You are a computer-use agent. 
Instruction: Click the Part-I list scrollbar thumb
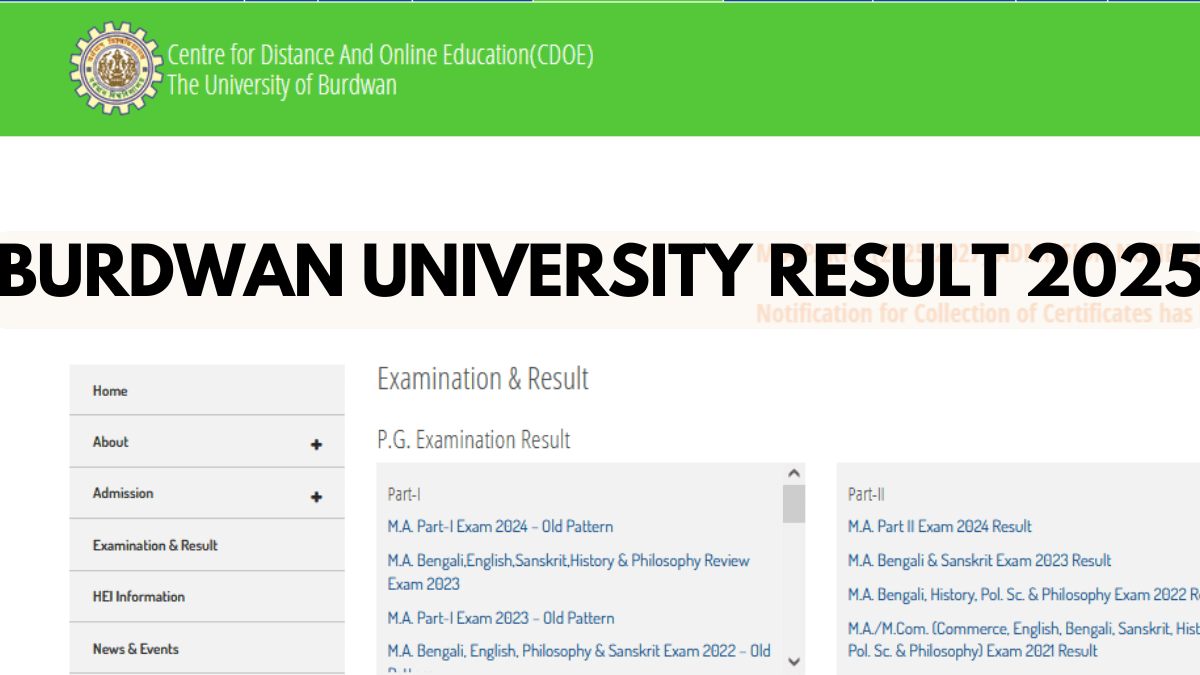tap(794, 504)
